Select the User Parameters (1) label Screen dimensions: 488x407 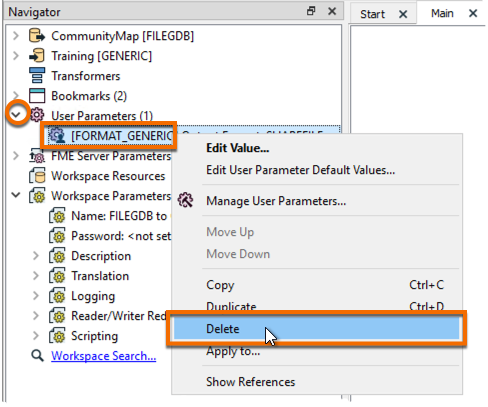point(102,116)
